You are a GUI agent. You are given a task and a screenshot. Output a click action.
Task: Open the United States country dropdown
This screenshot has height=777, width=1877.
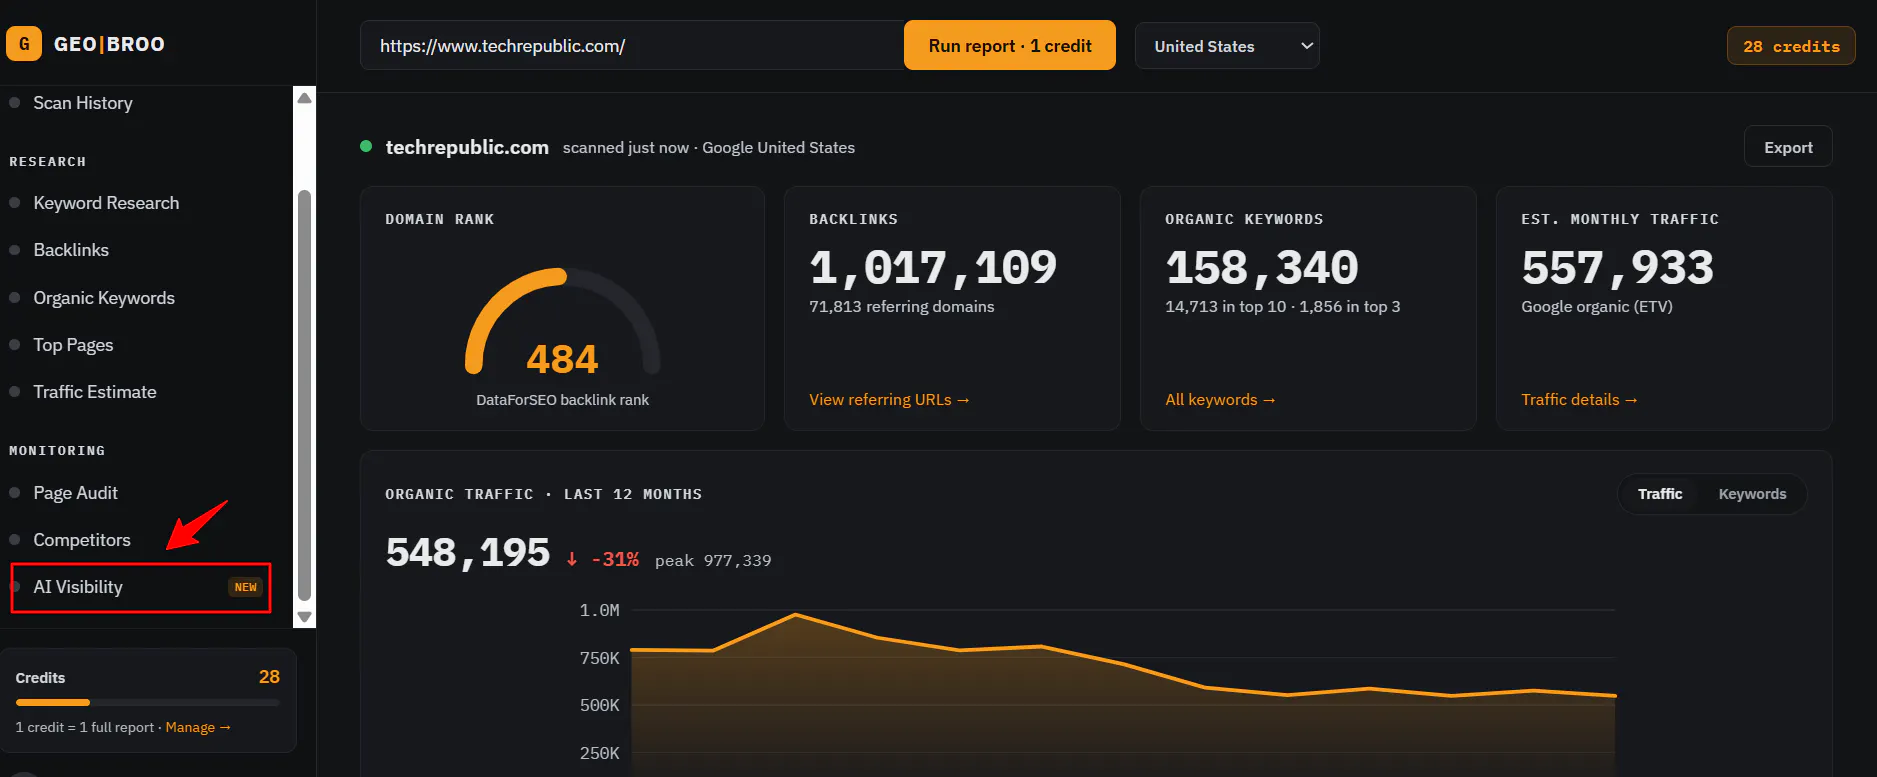click(1227, 46)
